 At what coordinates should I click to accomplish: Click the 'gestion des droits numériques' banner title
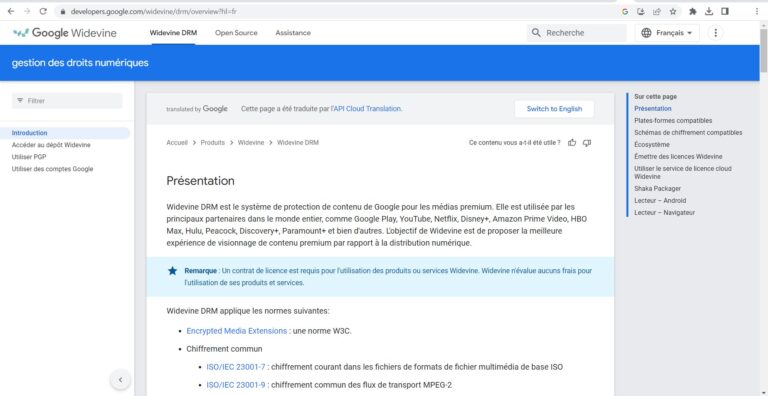pos(80,63)
